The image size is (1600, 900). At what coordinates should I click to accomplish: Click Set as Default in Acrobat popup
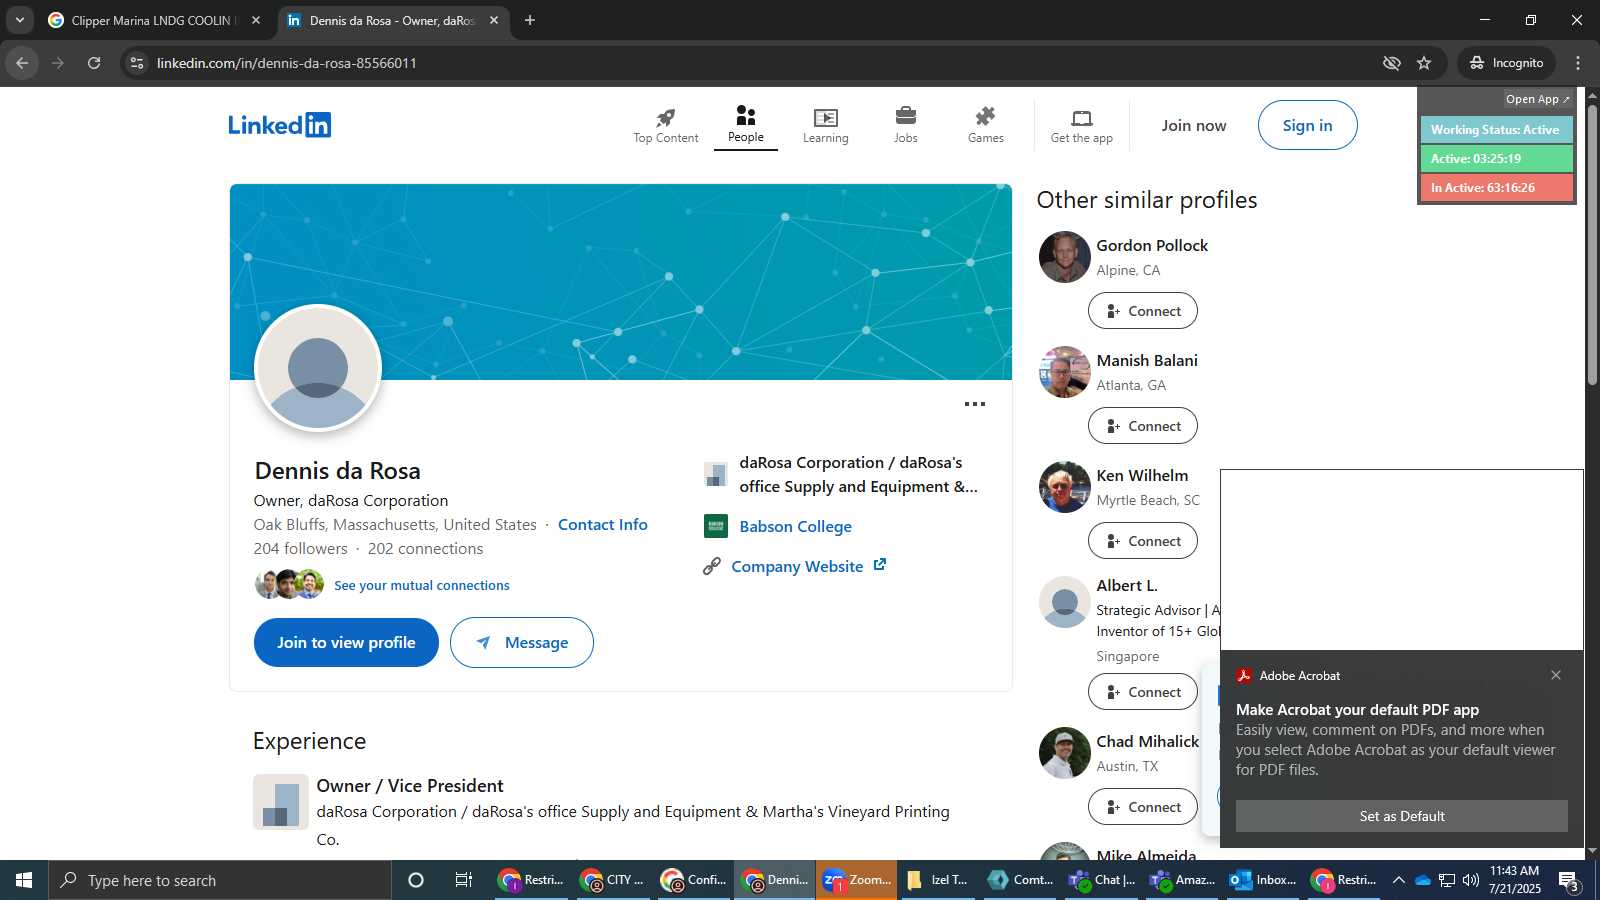tap(1402, 816)
